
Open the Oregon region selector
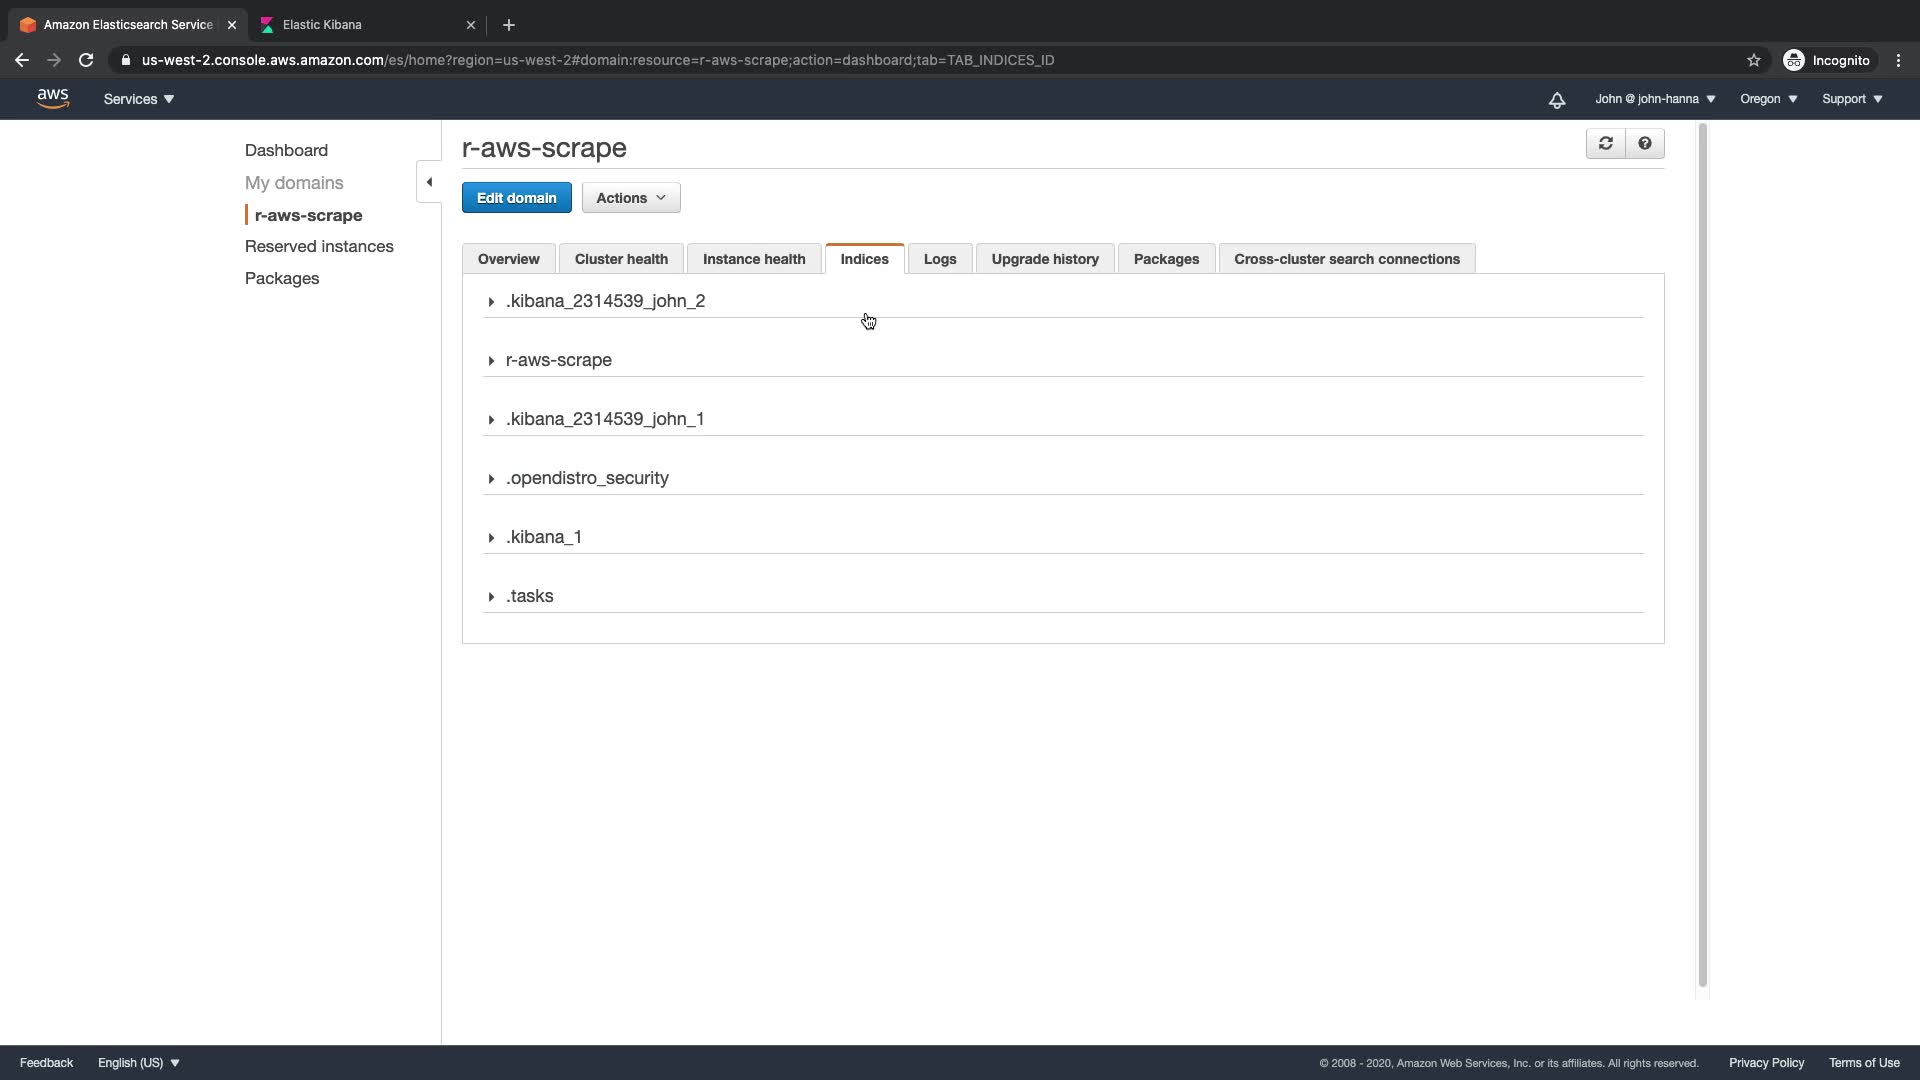click(x=1768, y=99)
